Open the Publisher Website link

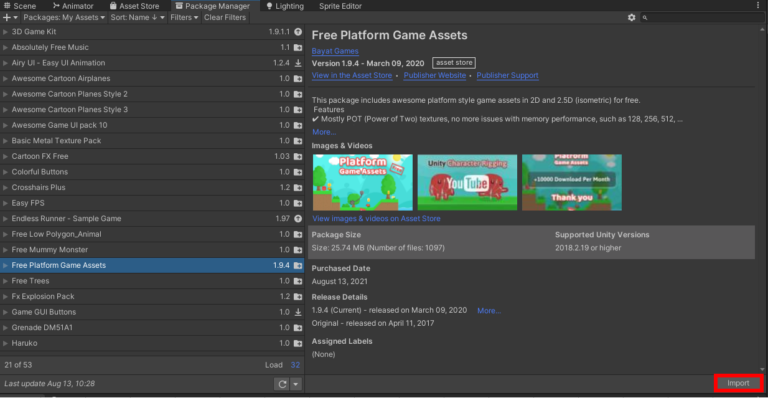pyautogui.click(x=434, y=75)
